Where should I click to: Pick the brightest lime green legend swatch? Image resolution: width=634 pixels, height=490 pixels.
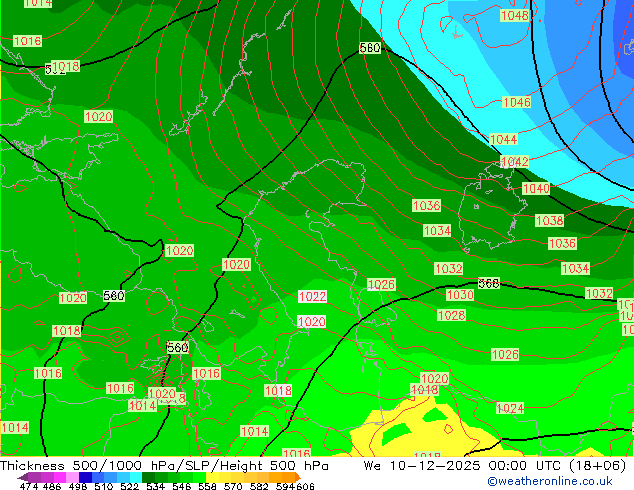pos(199,477)
